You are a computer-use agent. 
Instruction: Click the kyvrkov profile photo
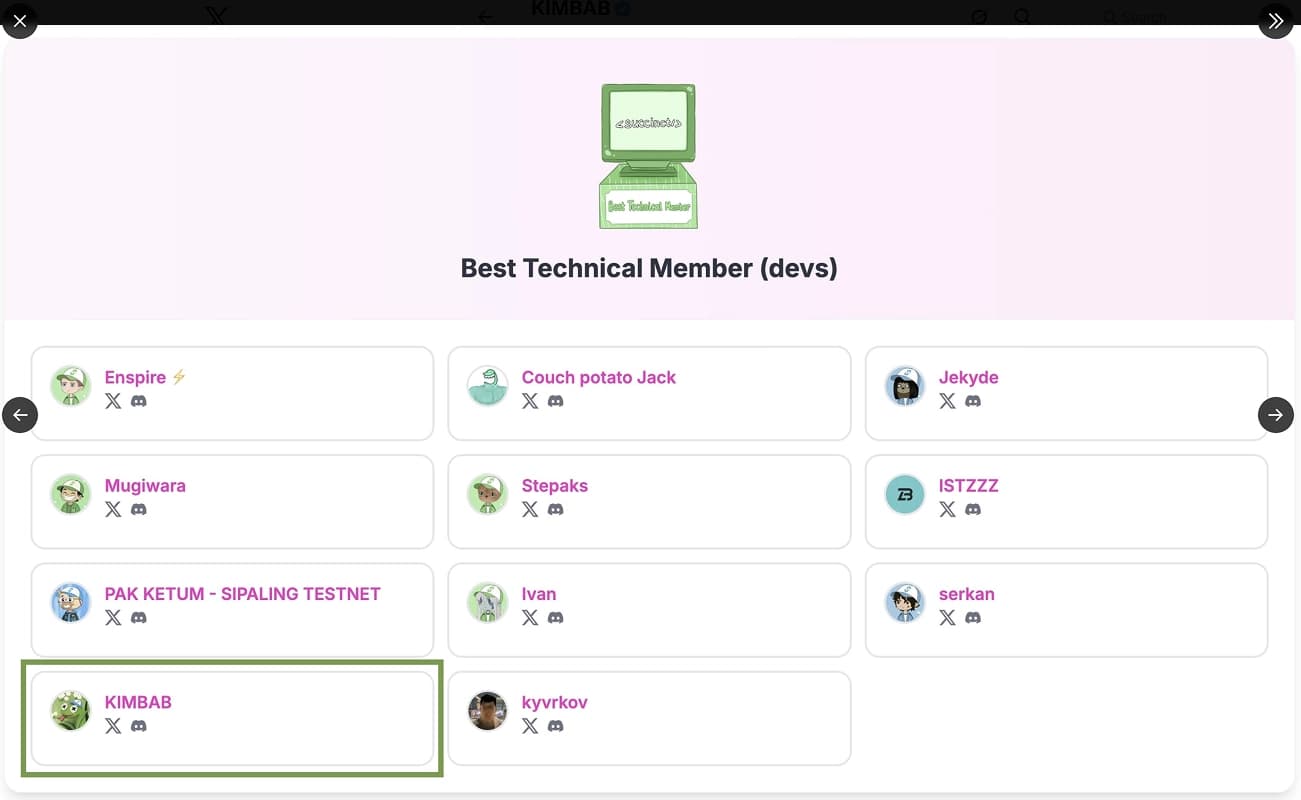pyautogui.click(x=488, y=711)
